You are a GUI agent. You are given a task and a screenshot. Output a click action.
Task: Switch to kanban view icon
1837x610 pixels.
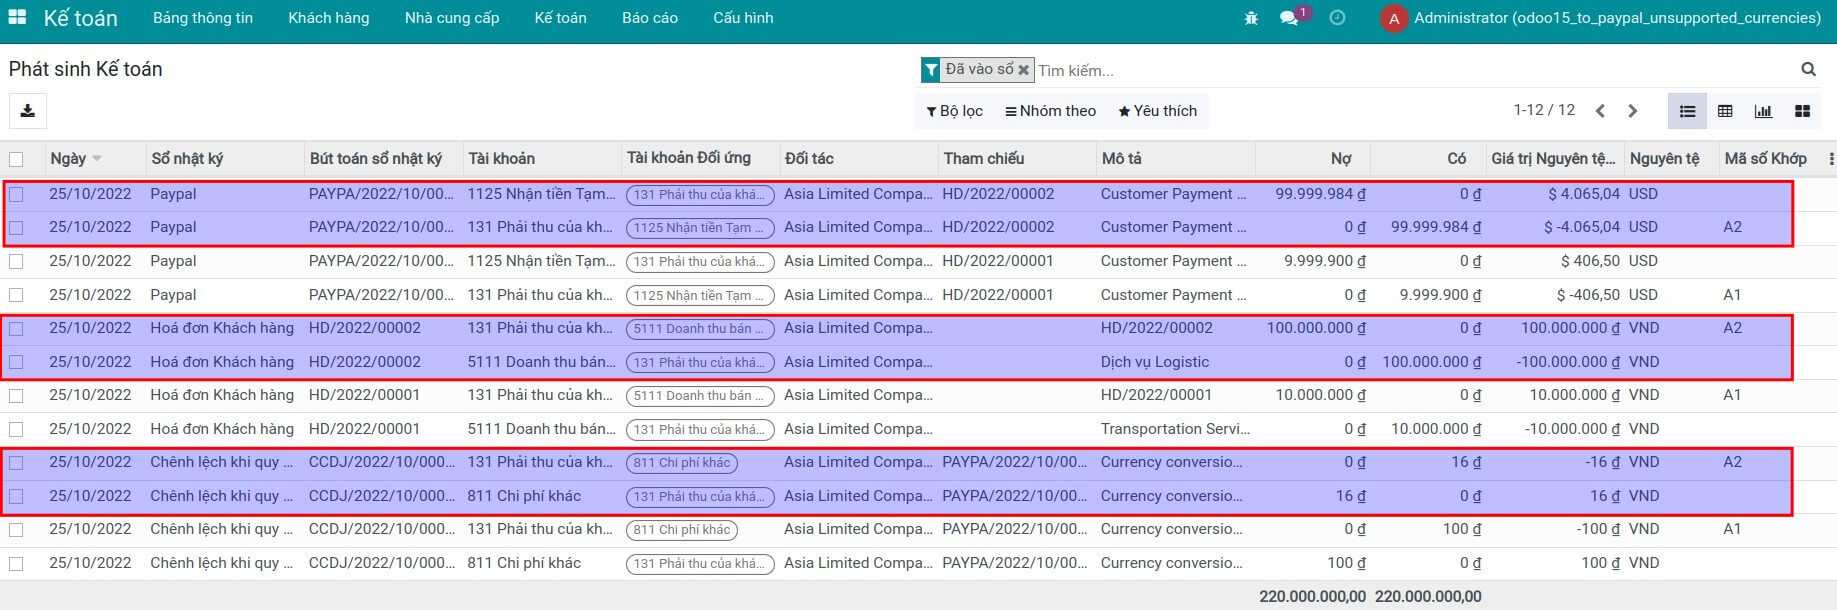coord(1802,111)
